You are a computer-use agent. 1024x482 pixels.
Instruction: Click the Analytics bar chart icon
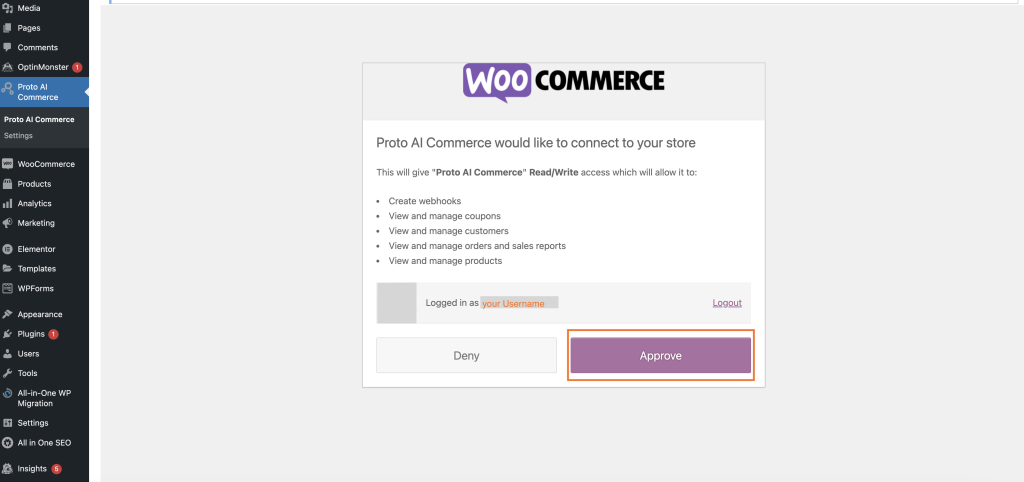pyautogui.click(x=7, y=203)
